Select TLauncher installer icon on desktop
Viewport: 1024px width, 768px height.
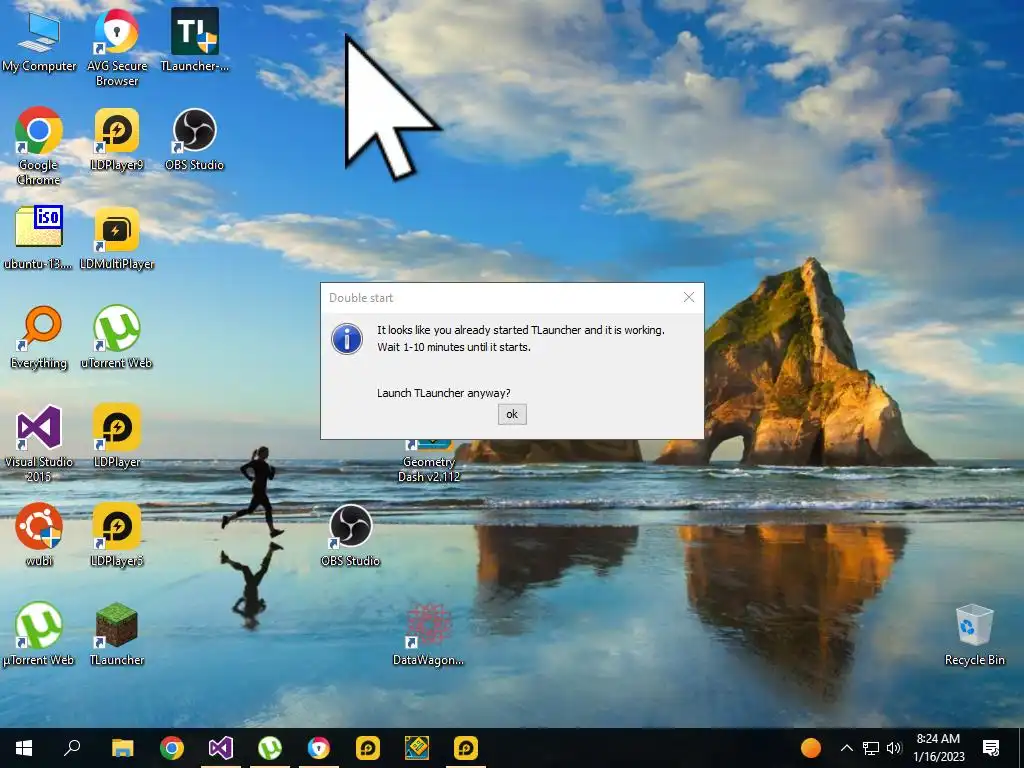tap(195, 40)
